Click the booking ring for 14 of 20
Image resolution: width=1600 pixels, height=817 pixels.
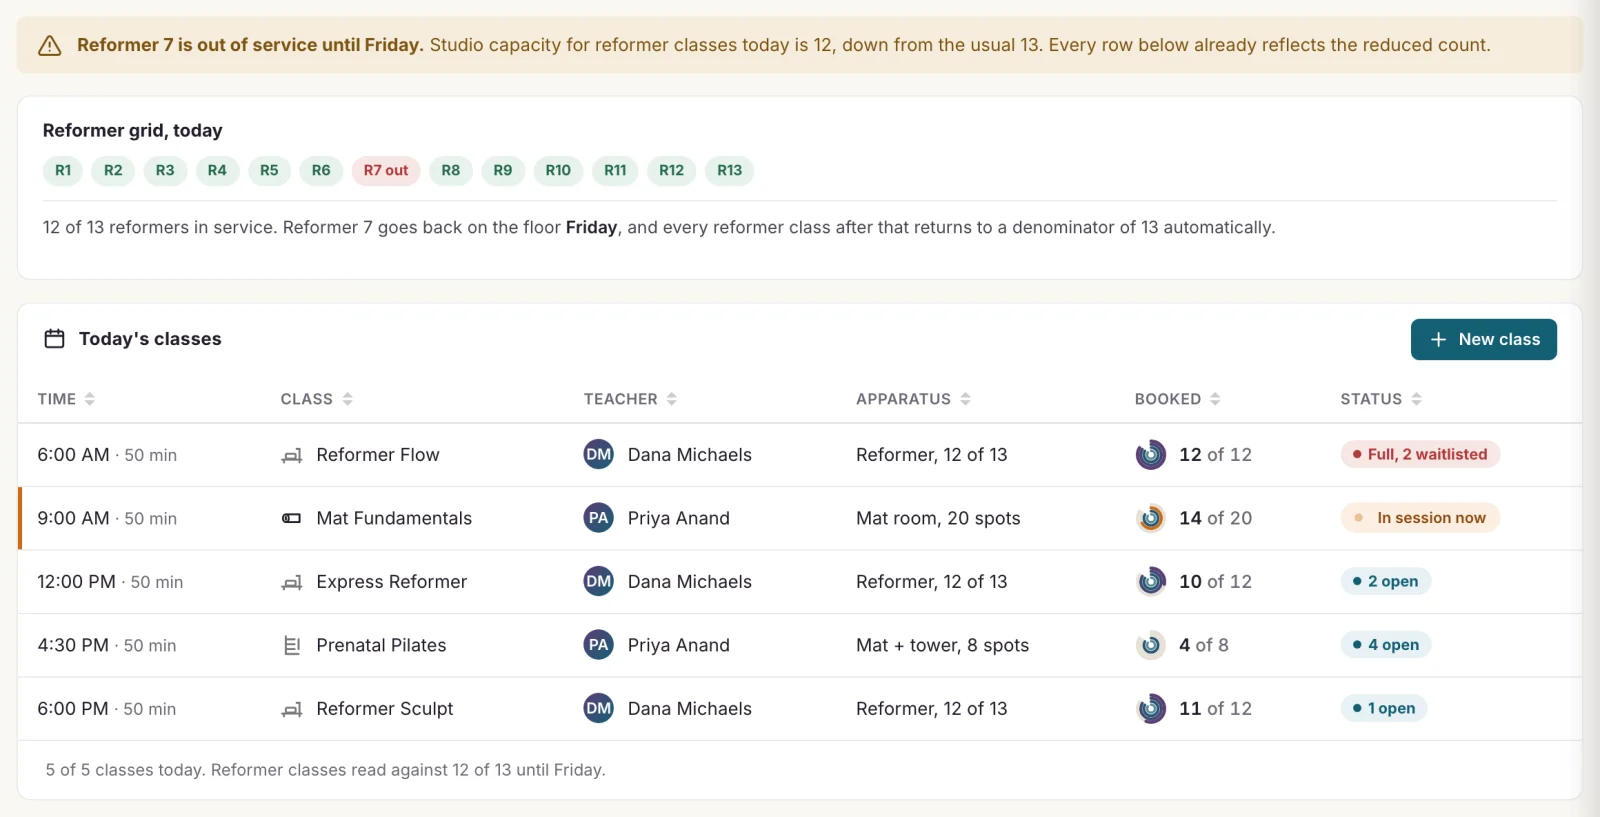(1151, 518)
